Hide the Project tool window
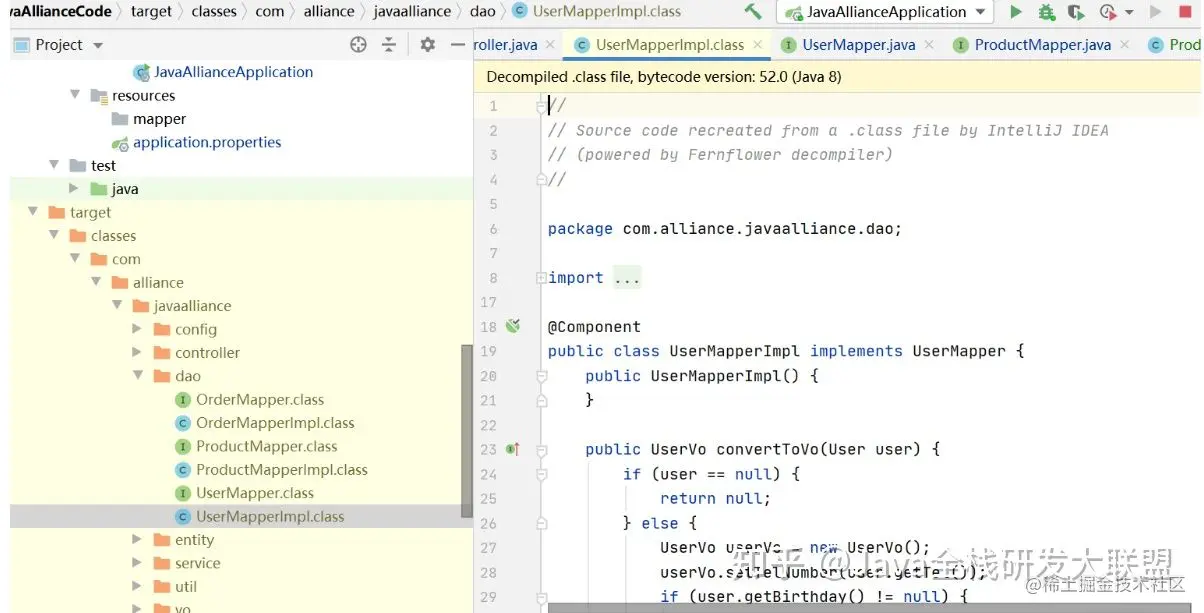1204x613 pixels. click(x=458, y=45)
